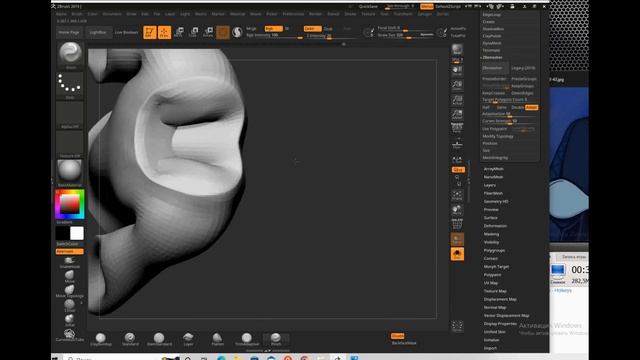Select the SnakeHook brush
This screenshot has height=360, width=640.
[x=70, y=262]
